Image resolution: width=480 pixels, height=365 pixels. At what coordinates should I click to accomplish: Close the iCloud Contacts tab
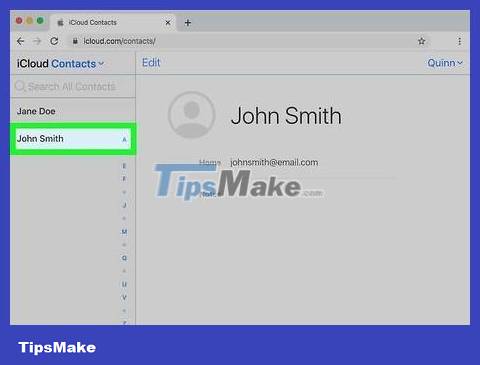click(x=168, y=23)
